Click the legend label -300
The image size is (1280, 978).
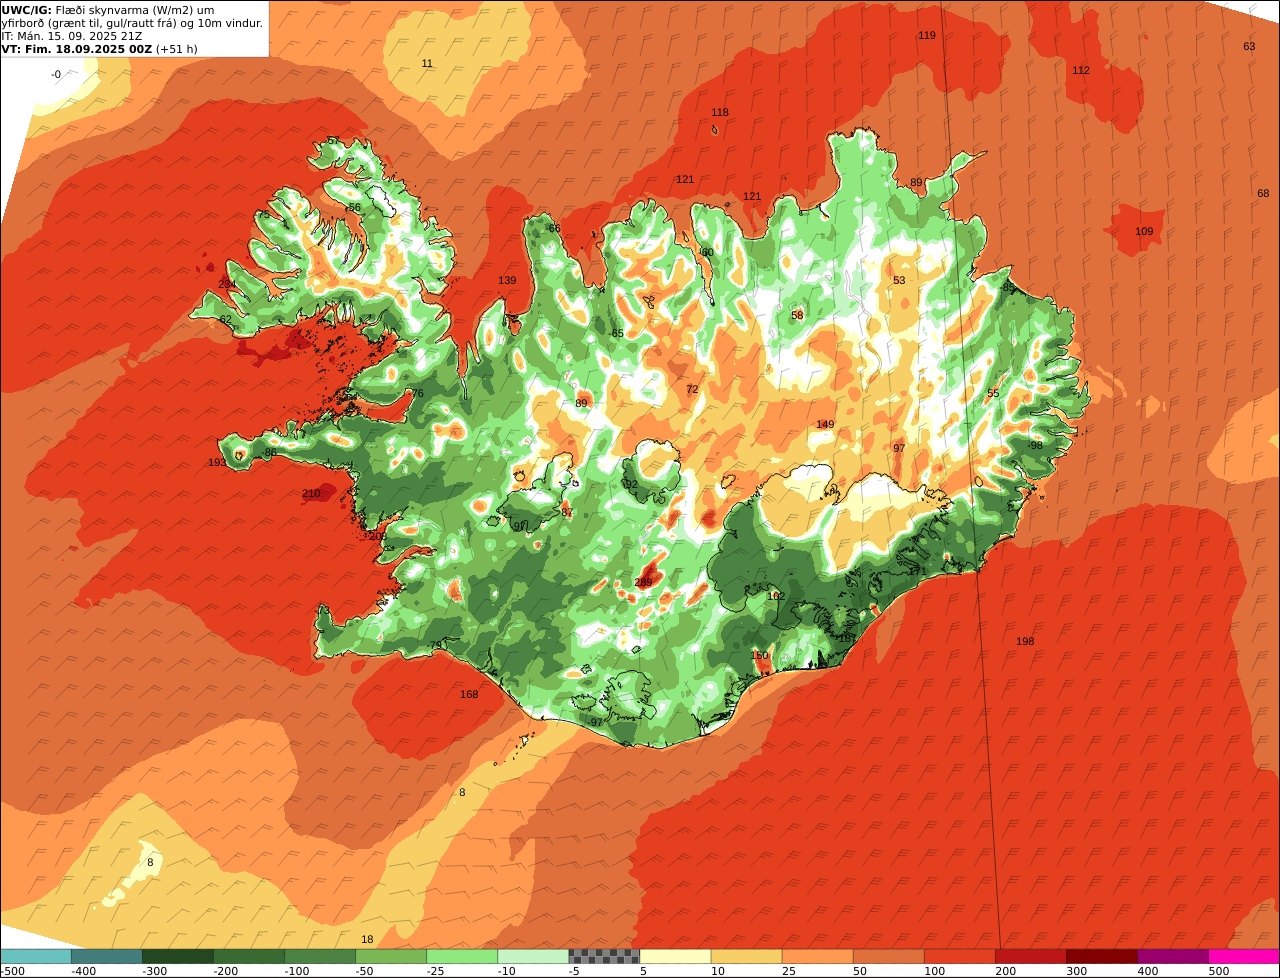coord(155,970)
